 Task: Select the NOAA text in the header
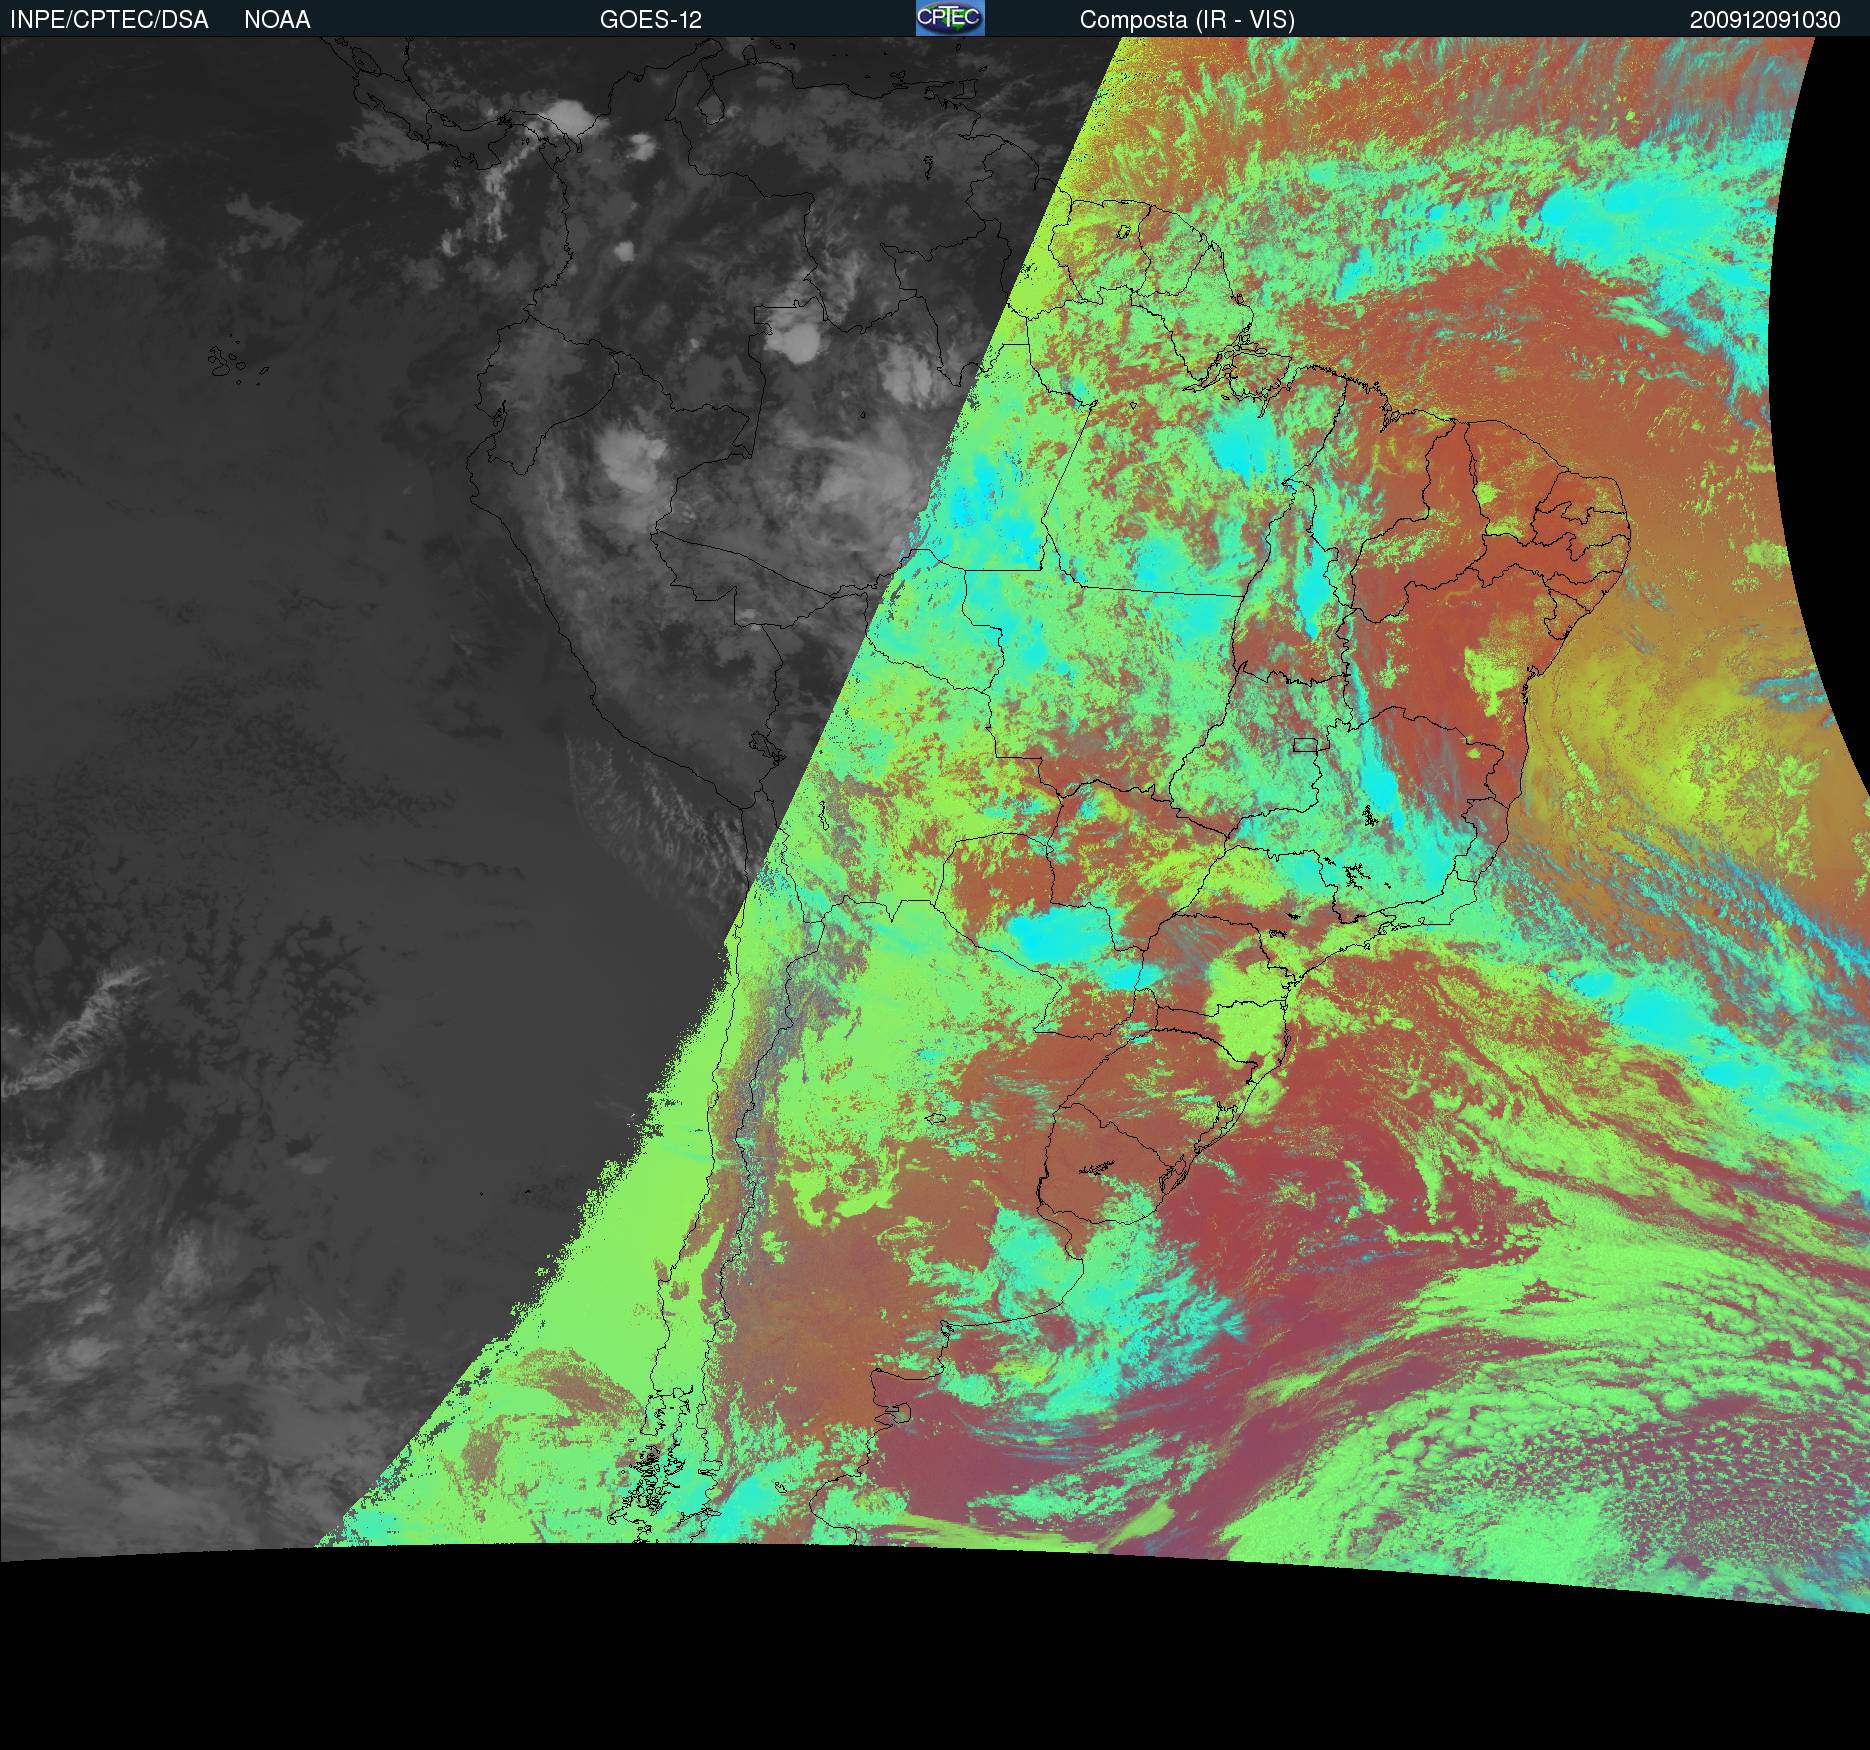pos(277,20)
